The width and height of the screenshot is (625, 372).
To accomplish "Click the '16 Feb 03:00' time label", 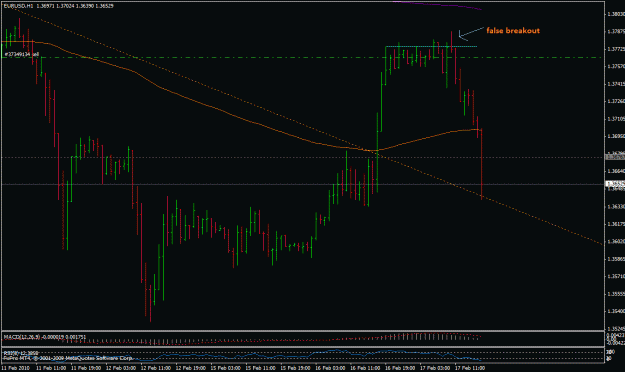I will coord(330,368).
